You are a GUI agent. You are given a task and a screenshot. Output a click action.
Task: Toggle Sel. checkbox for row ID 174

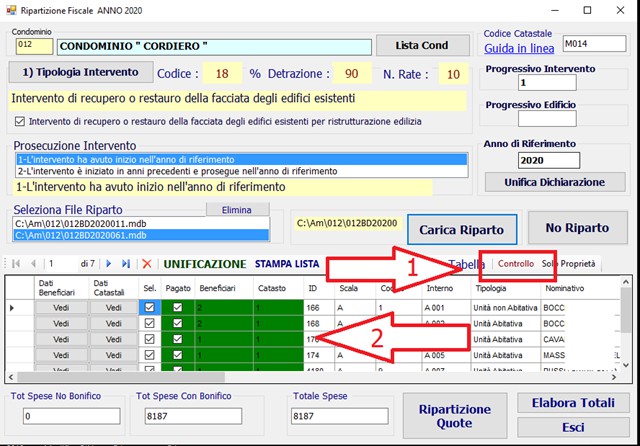click(x=150, y=355)
